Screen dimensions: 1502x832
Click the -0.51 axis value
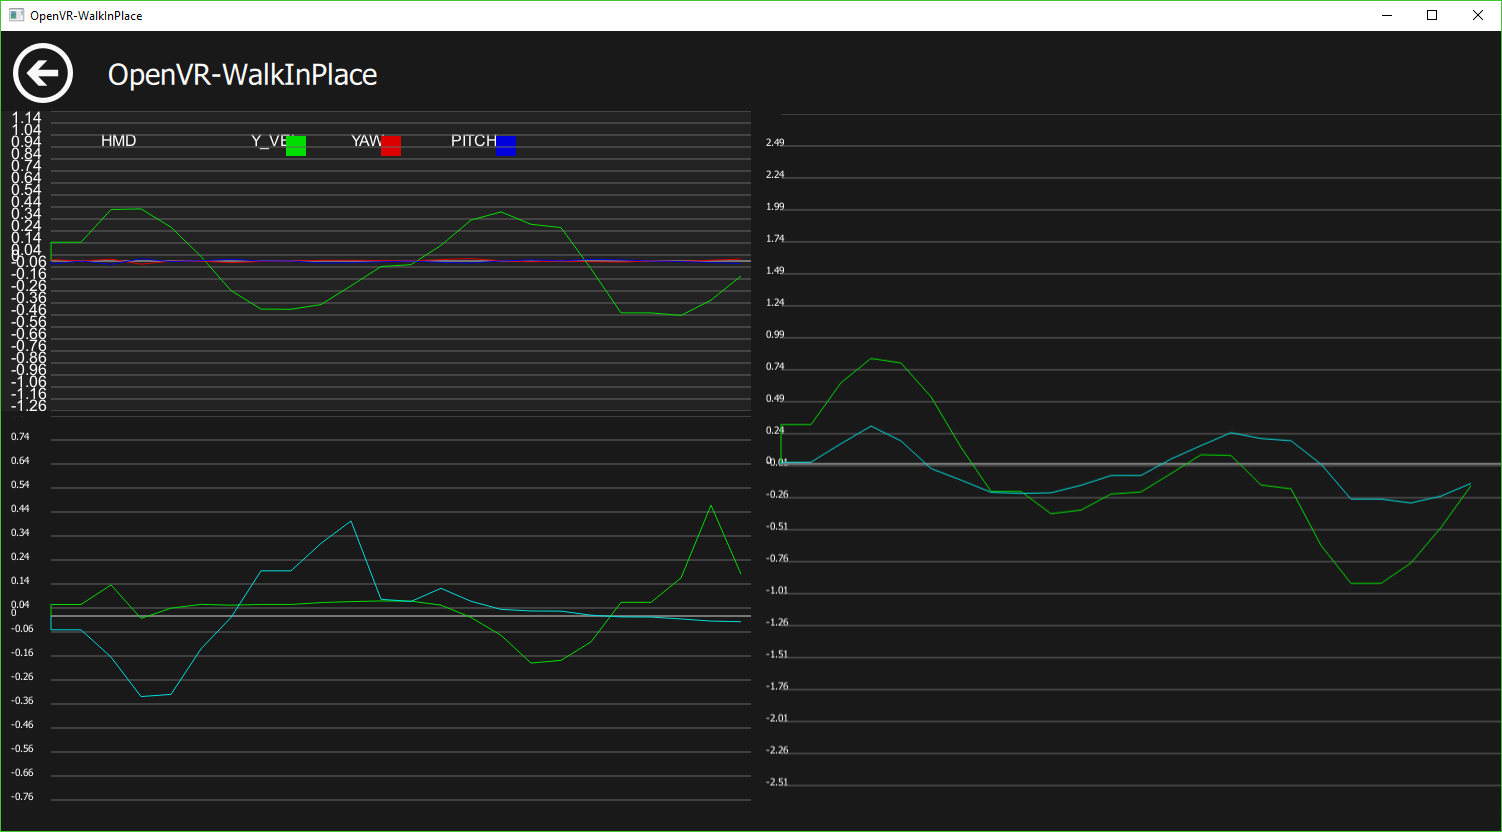(777, 527)
